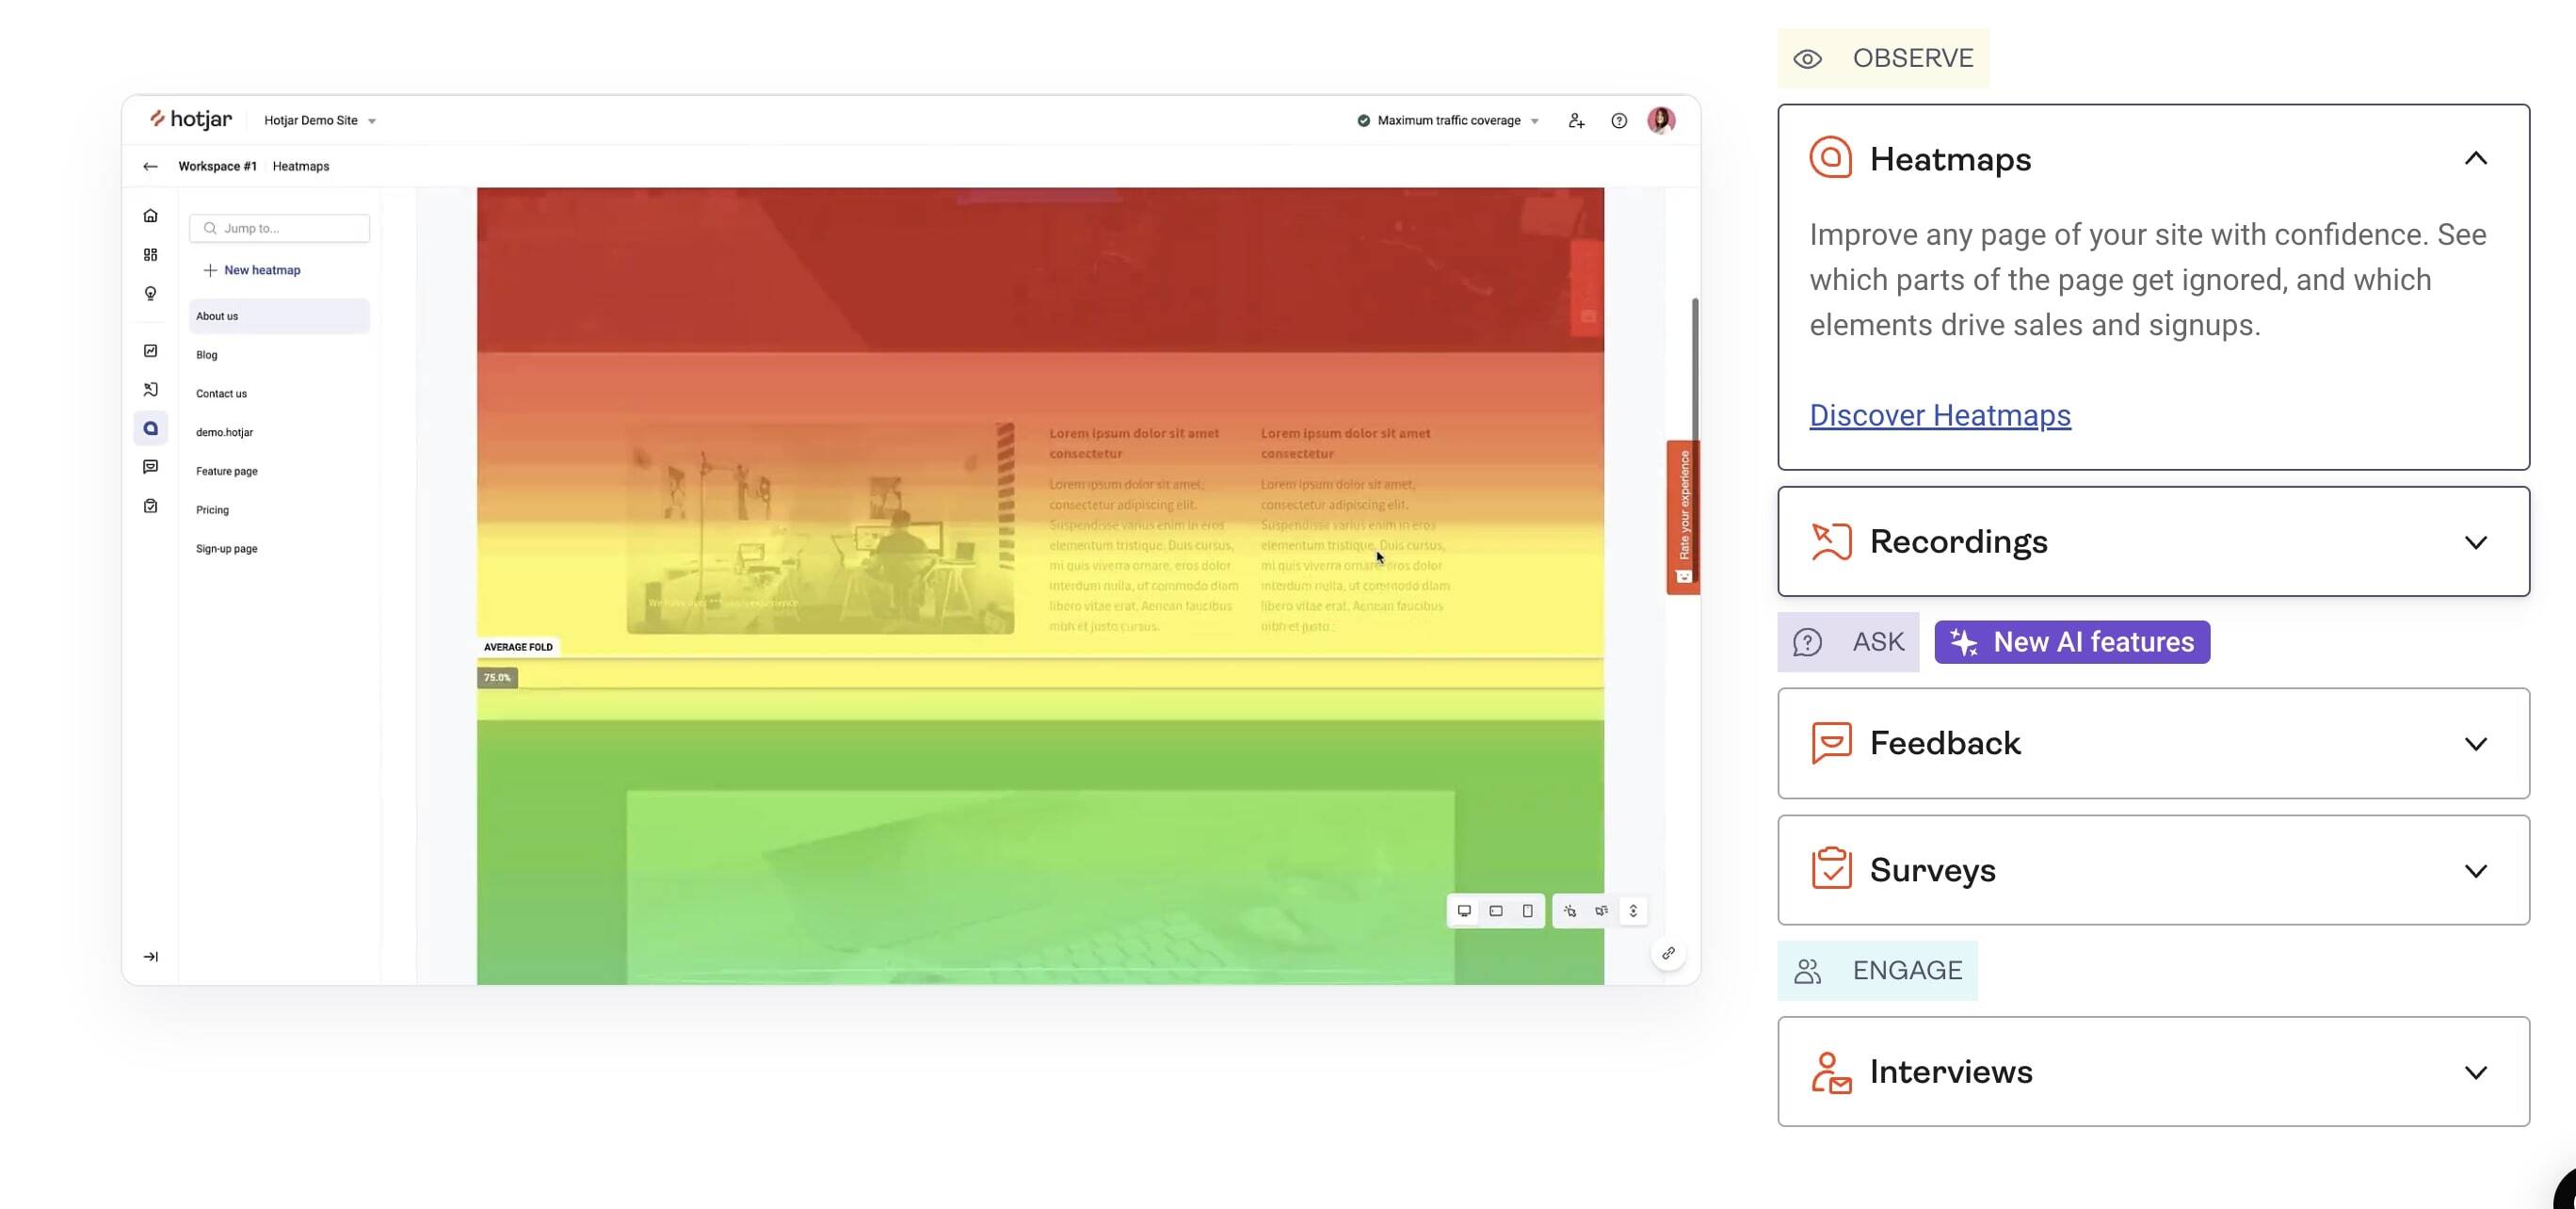
Task: Collapse the Heatmaps accordion
Action: coord(2475,159)
